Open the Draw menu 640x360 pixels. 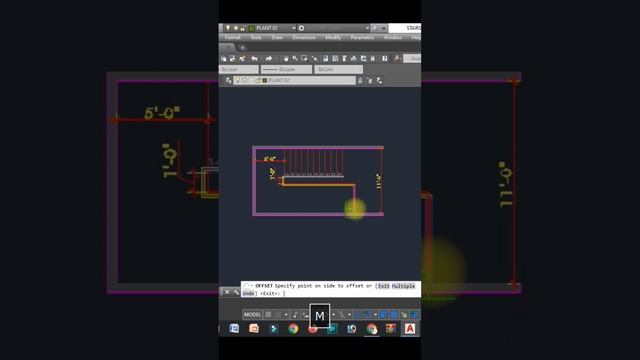[x=277, y=38]
